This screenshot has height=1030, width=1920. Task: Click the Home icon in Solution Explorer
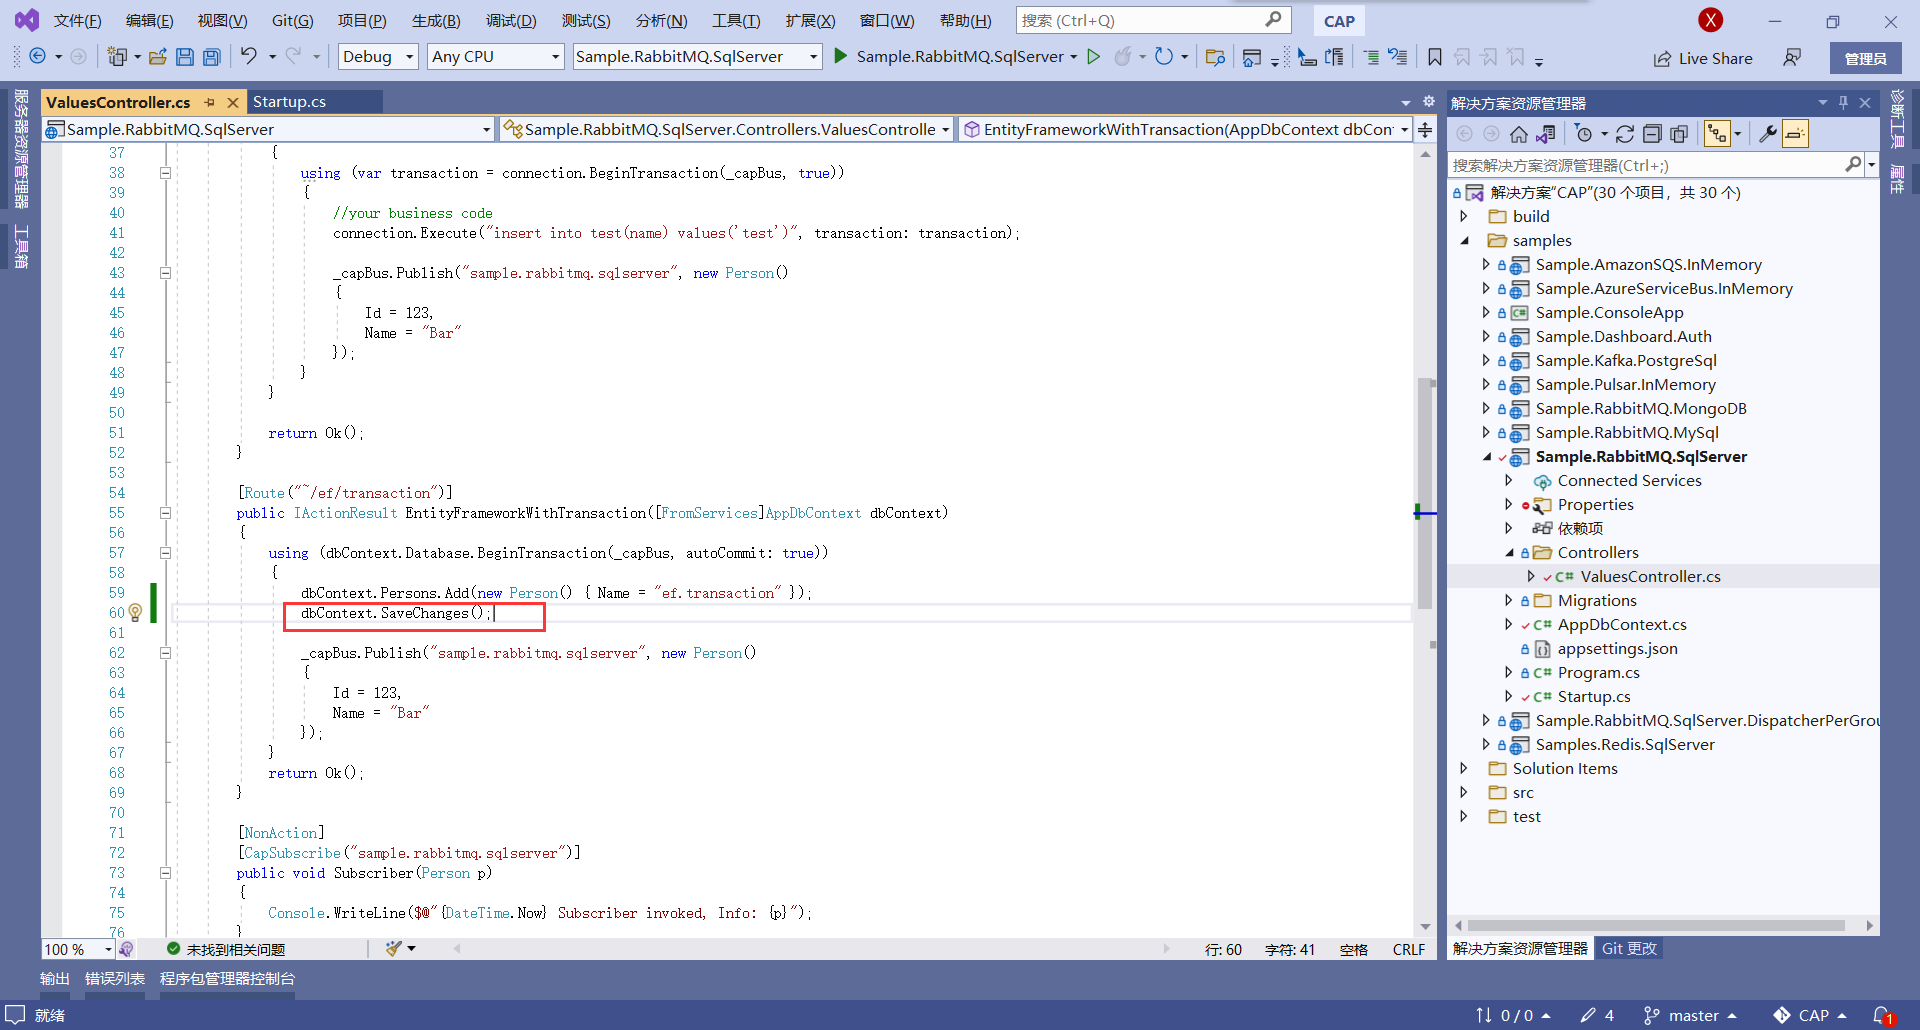1519,134
